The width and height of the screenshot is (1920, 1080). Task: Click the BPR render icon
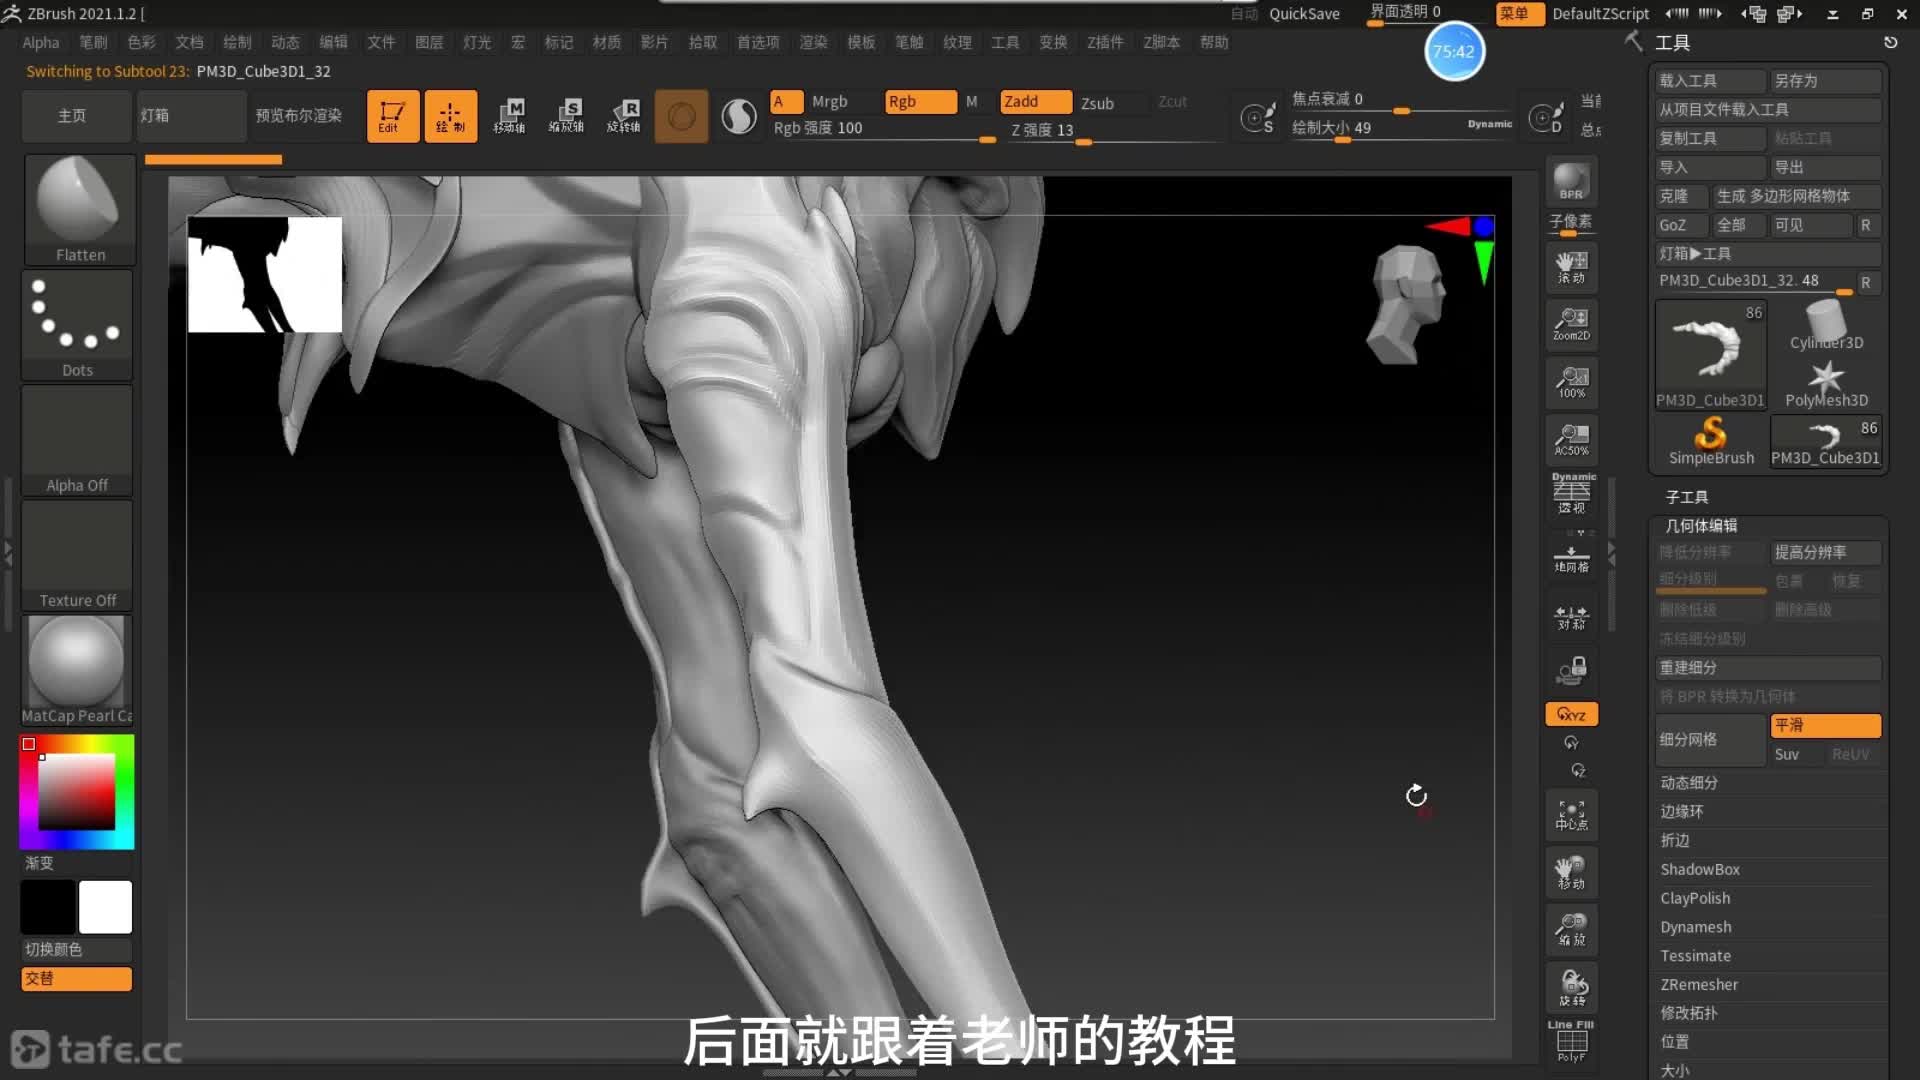coord(1571,182)
